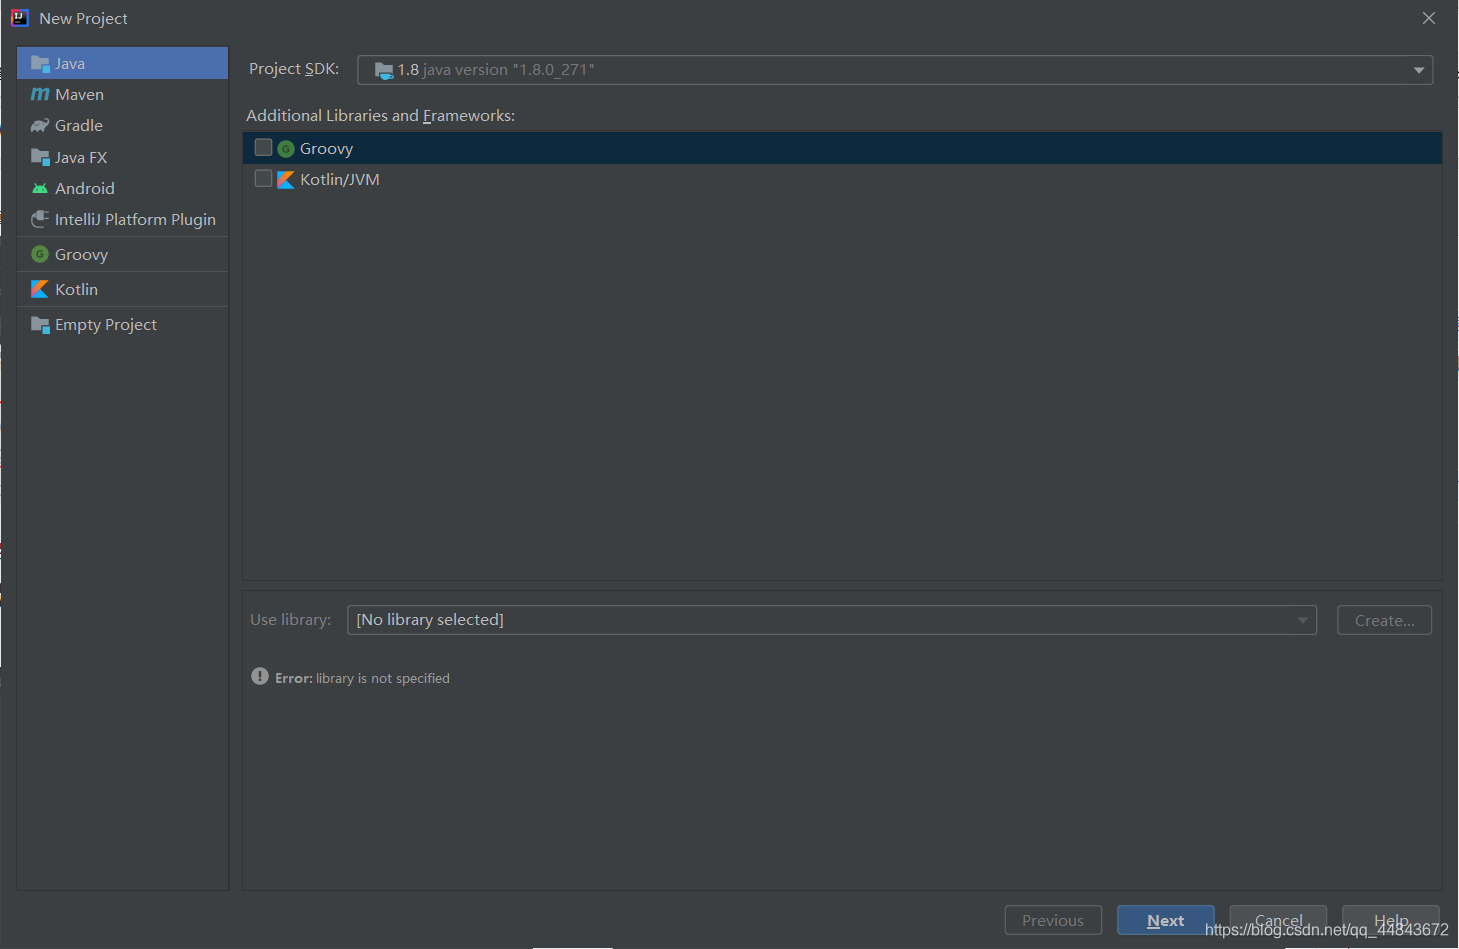Choose Java FX project type
1459x949 pixels.
pyautogui.click(x=123, y=157)
